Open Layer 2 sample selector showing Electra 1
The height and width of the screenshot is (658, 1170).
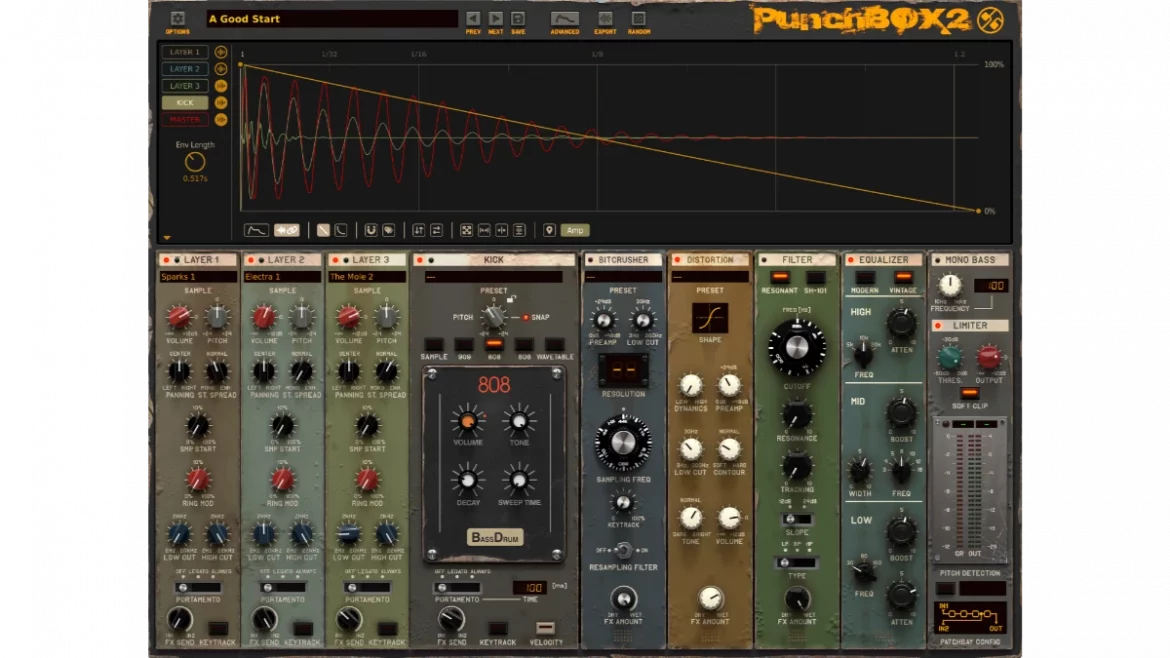coord(282,277)
